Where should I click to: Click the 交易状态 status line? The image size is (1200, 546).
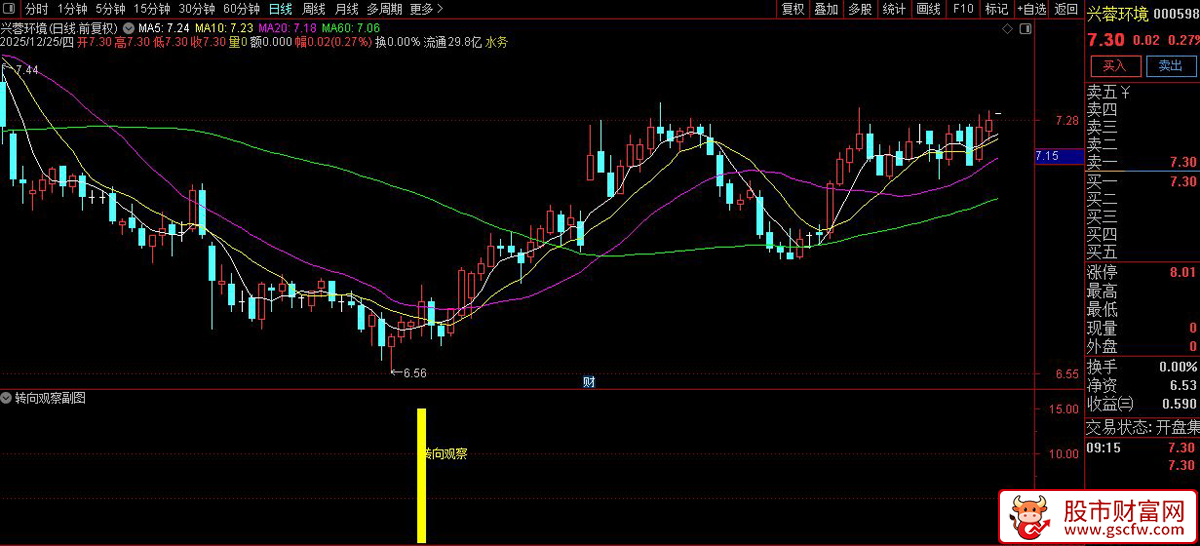1143,427
